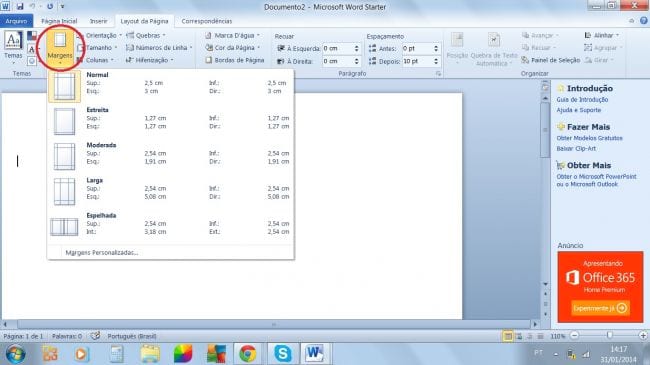Open the Temas themes gallery

click(x=13, y=48)
